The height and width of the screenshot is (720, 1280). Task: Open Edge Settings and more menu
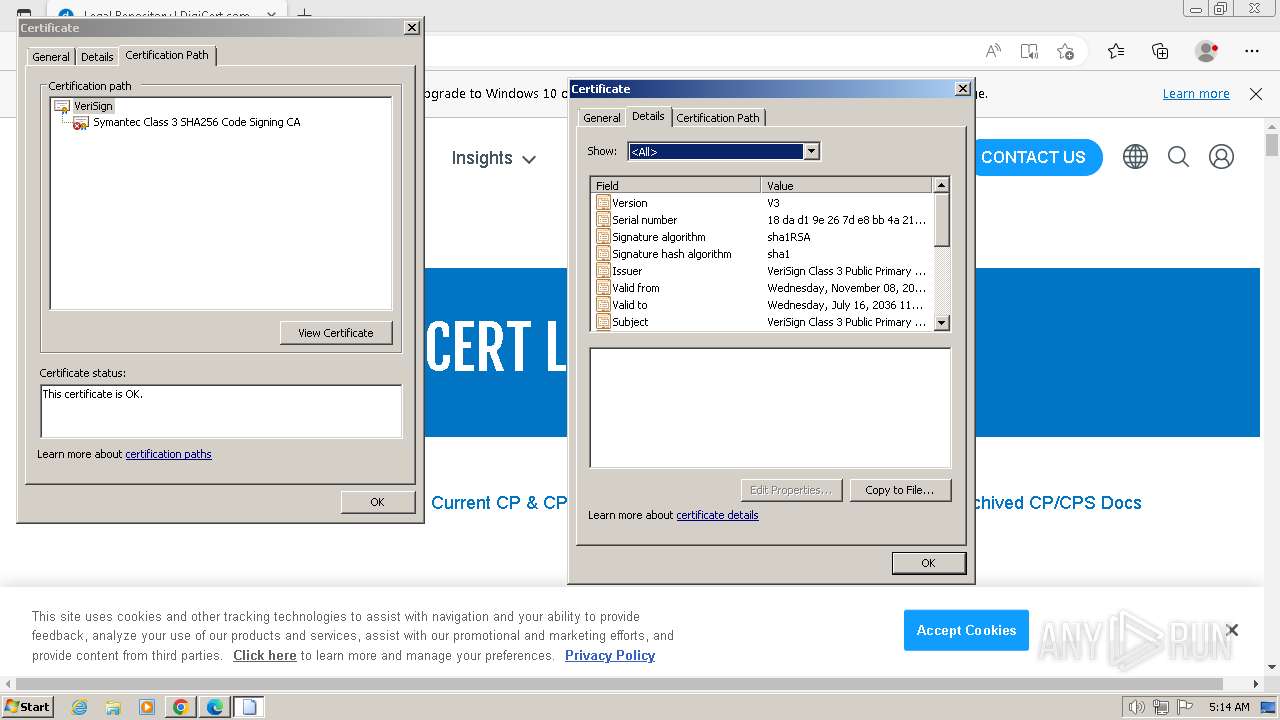(1252, 51)
